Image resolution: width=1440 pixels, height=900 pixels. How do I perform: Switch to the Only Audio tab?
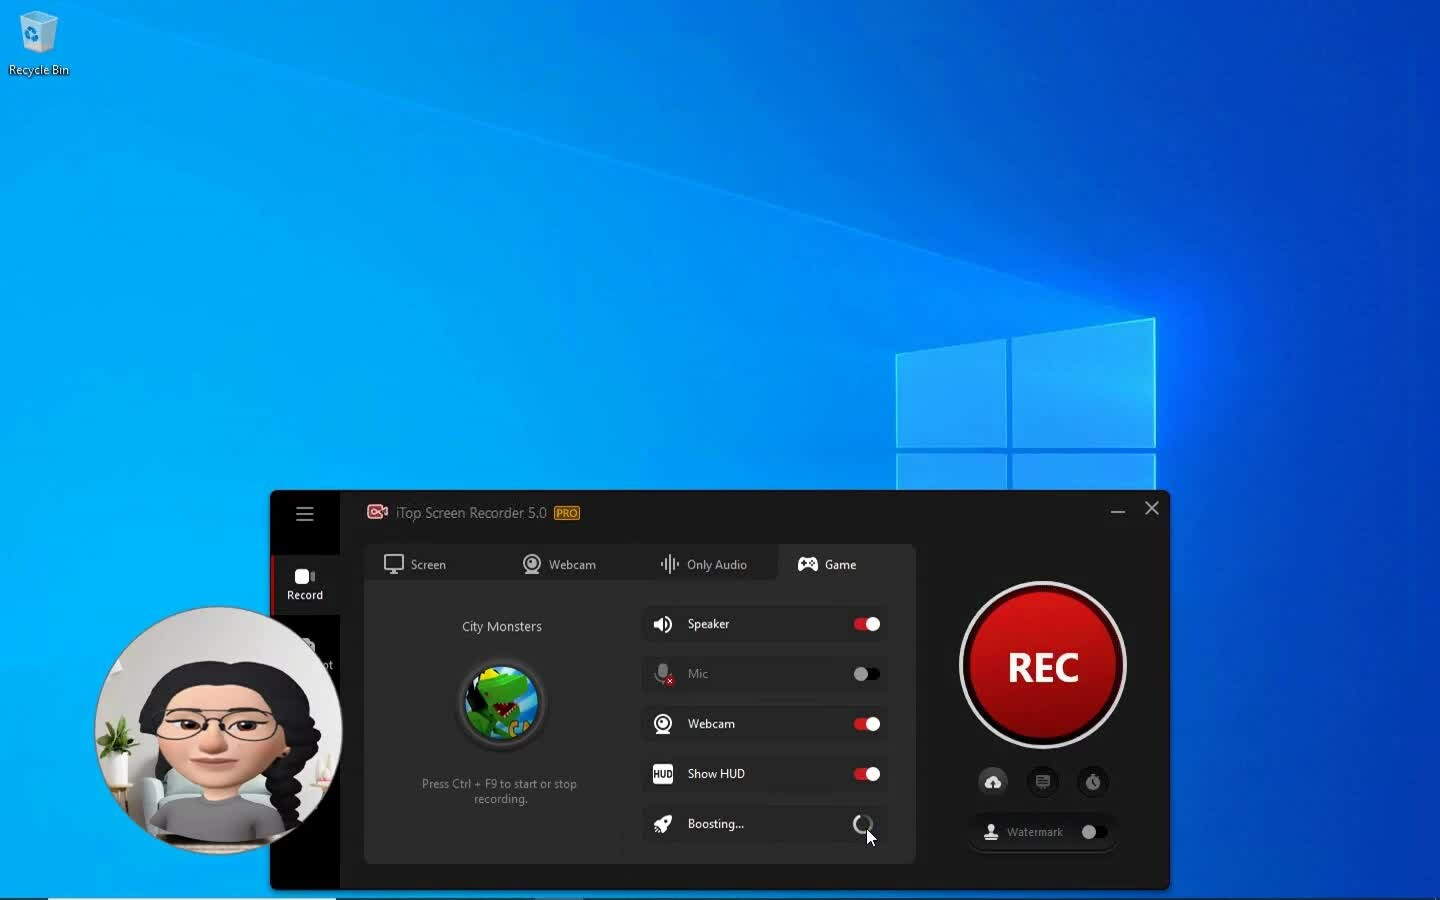point(704,564)
